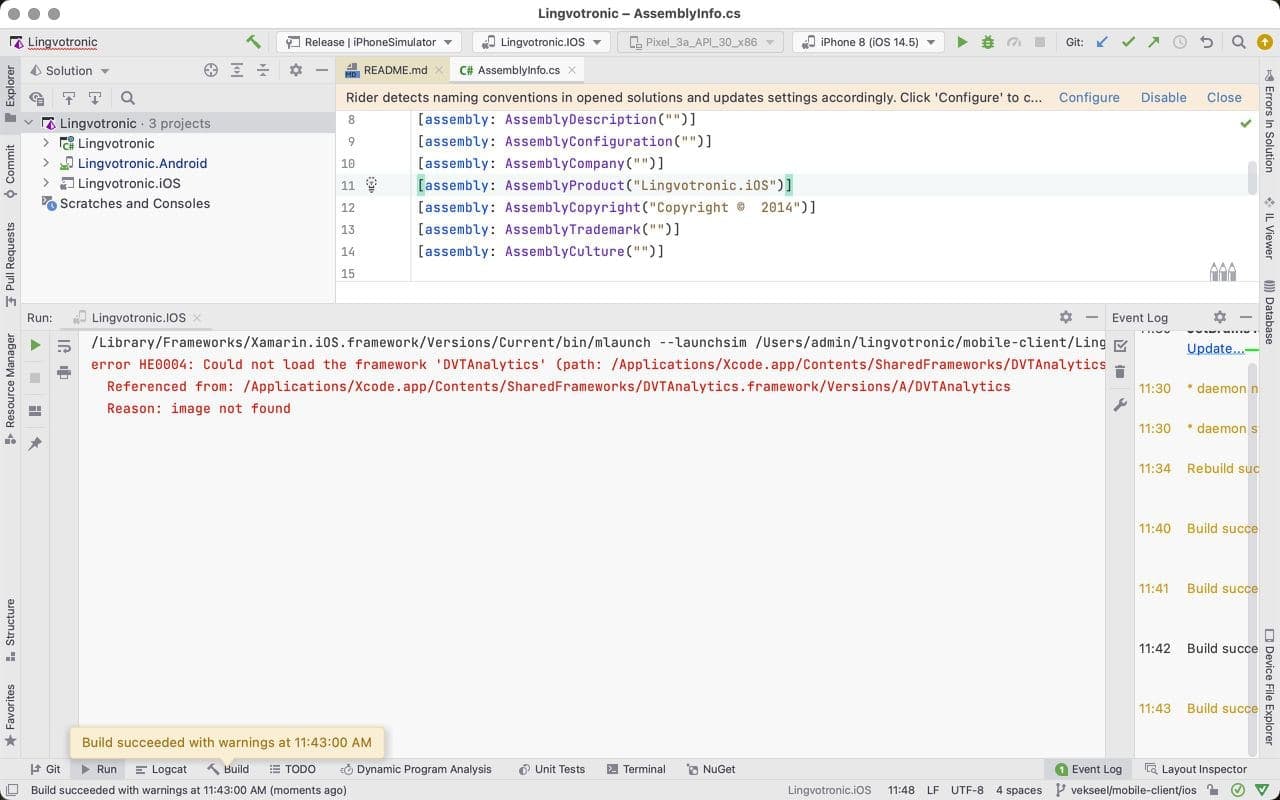This screenshot has height=800, width=1280.
Task: Click Git commit checkmark icon
Action: coord(1128,42)
